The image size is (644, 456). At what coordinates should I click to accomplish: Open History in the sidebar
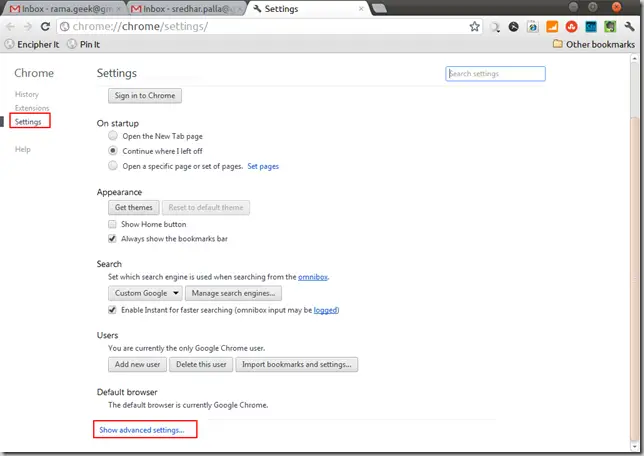(27, 94)
